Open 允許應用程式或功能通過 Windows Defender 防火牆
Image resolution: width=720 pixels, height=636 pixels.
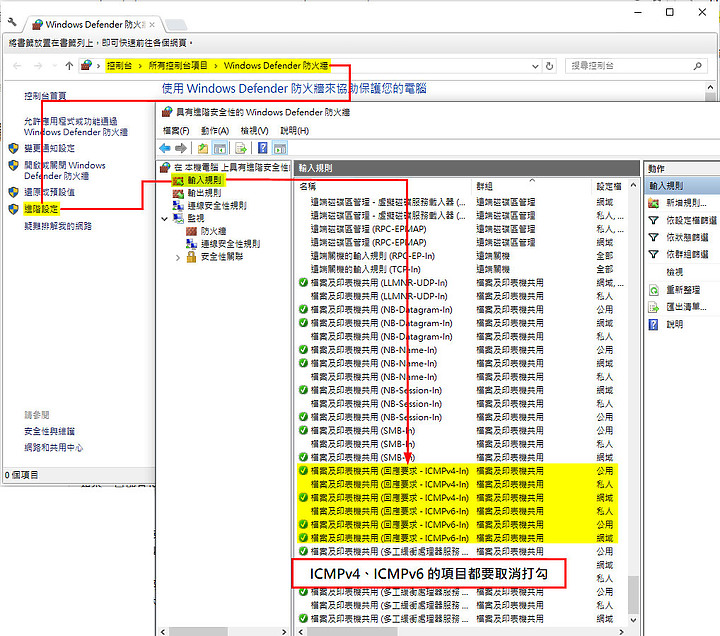coord(76,127)
